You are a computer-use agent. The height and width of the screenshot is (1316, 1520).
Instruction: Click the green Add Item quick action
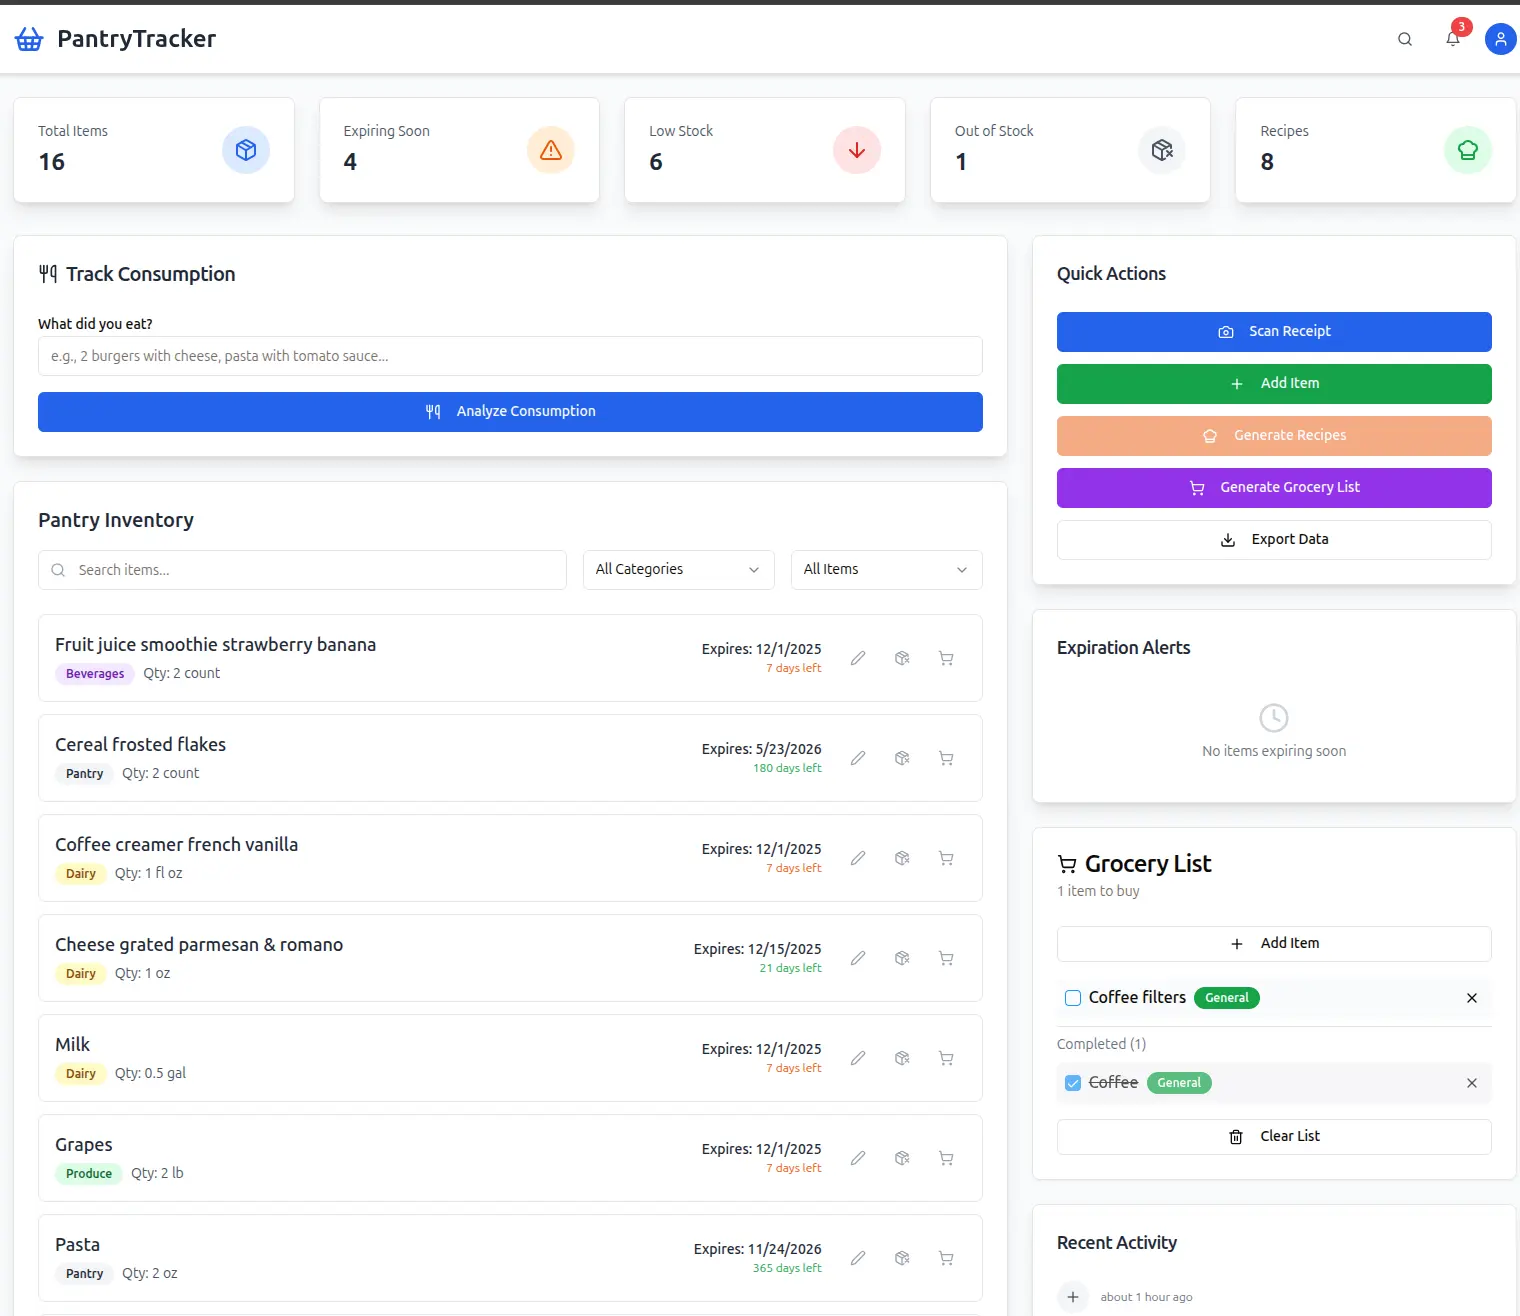[x=1273, y=383]
